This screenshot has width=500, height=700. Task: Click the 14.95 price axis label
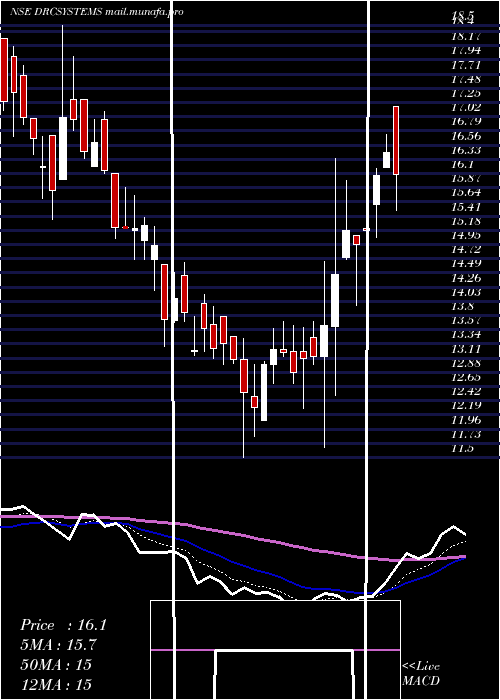click(x=466, y=235)
